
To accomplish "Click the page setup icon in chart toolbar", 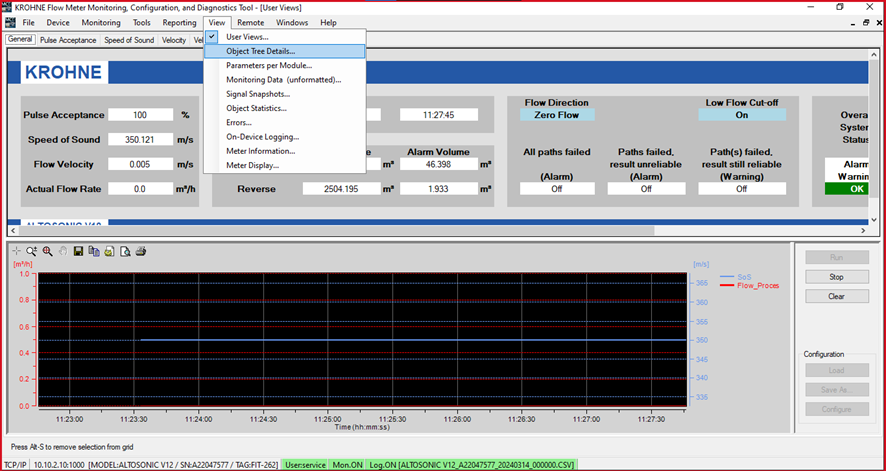I will click(x=110, y=251).
